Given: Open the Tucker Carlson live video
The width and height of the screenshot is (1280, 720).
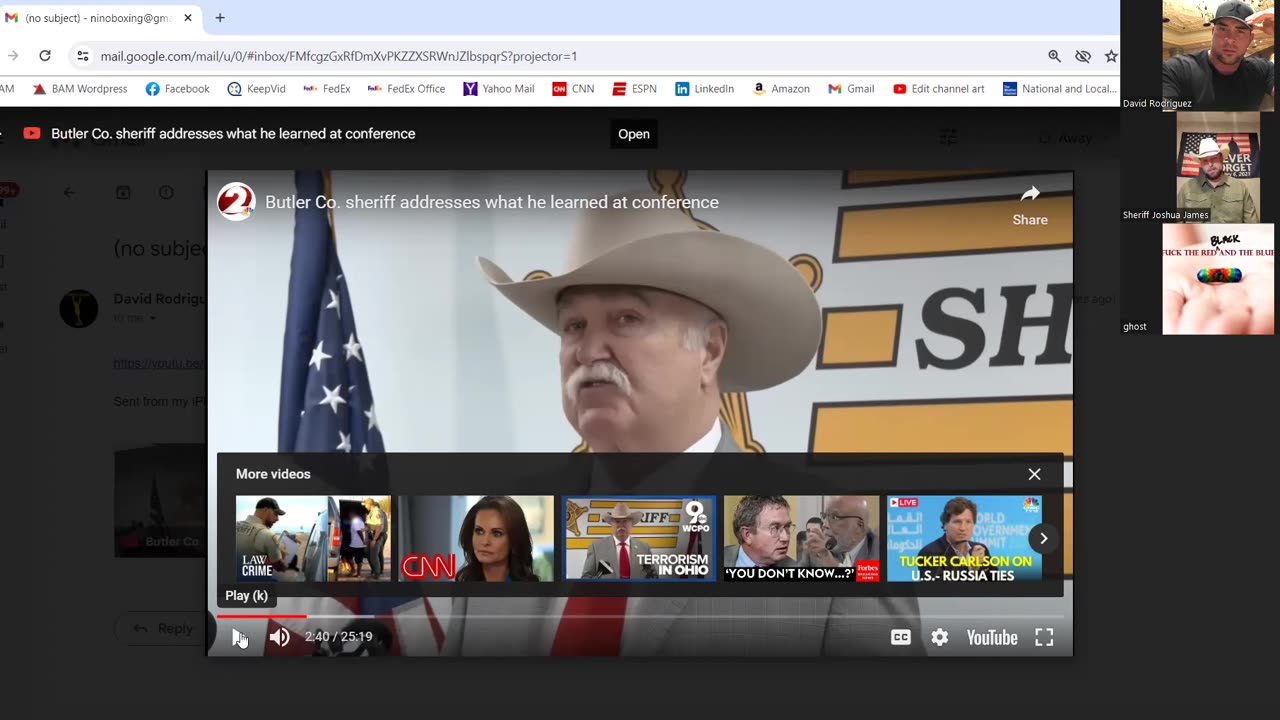Looking at the screenshot, I should tap(964, 538).
